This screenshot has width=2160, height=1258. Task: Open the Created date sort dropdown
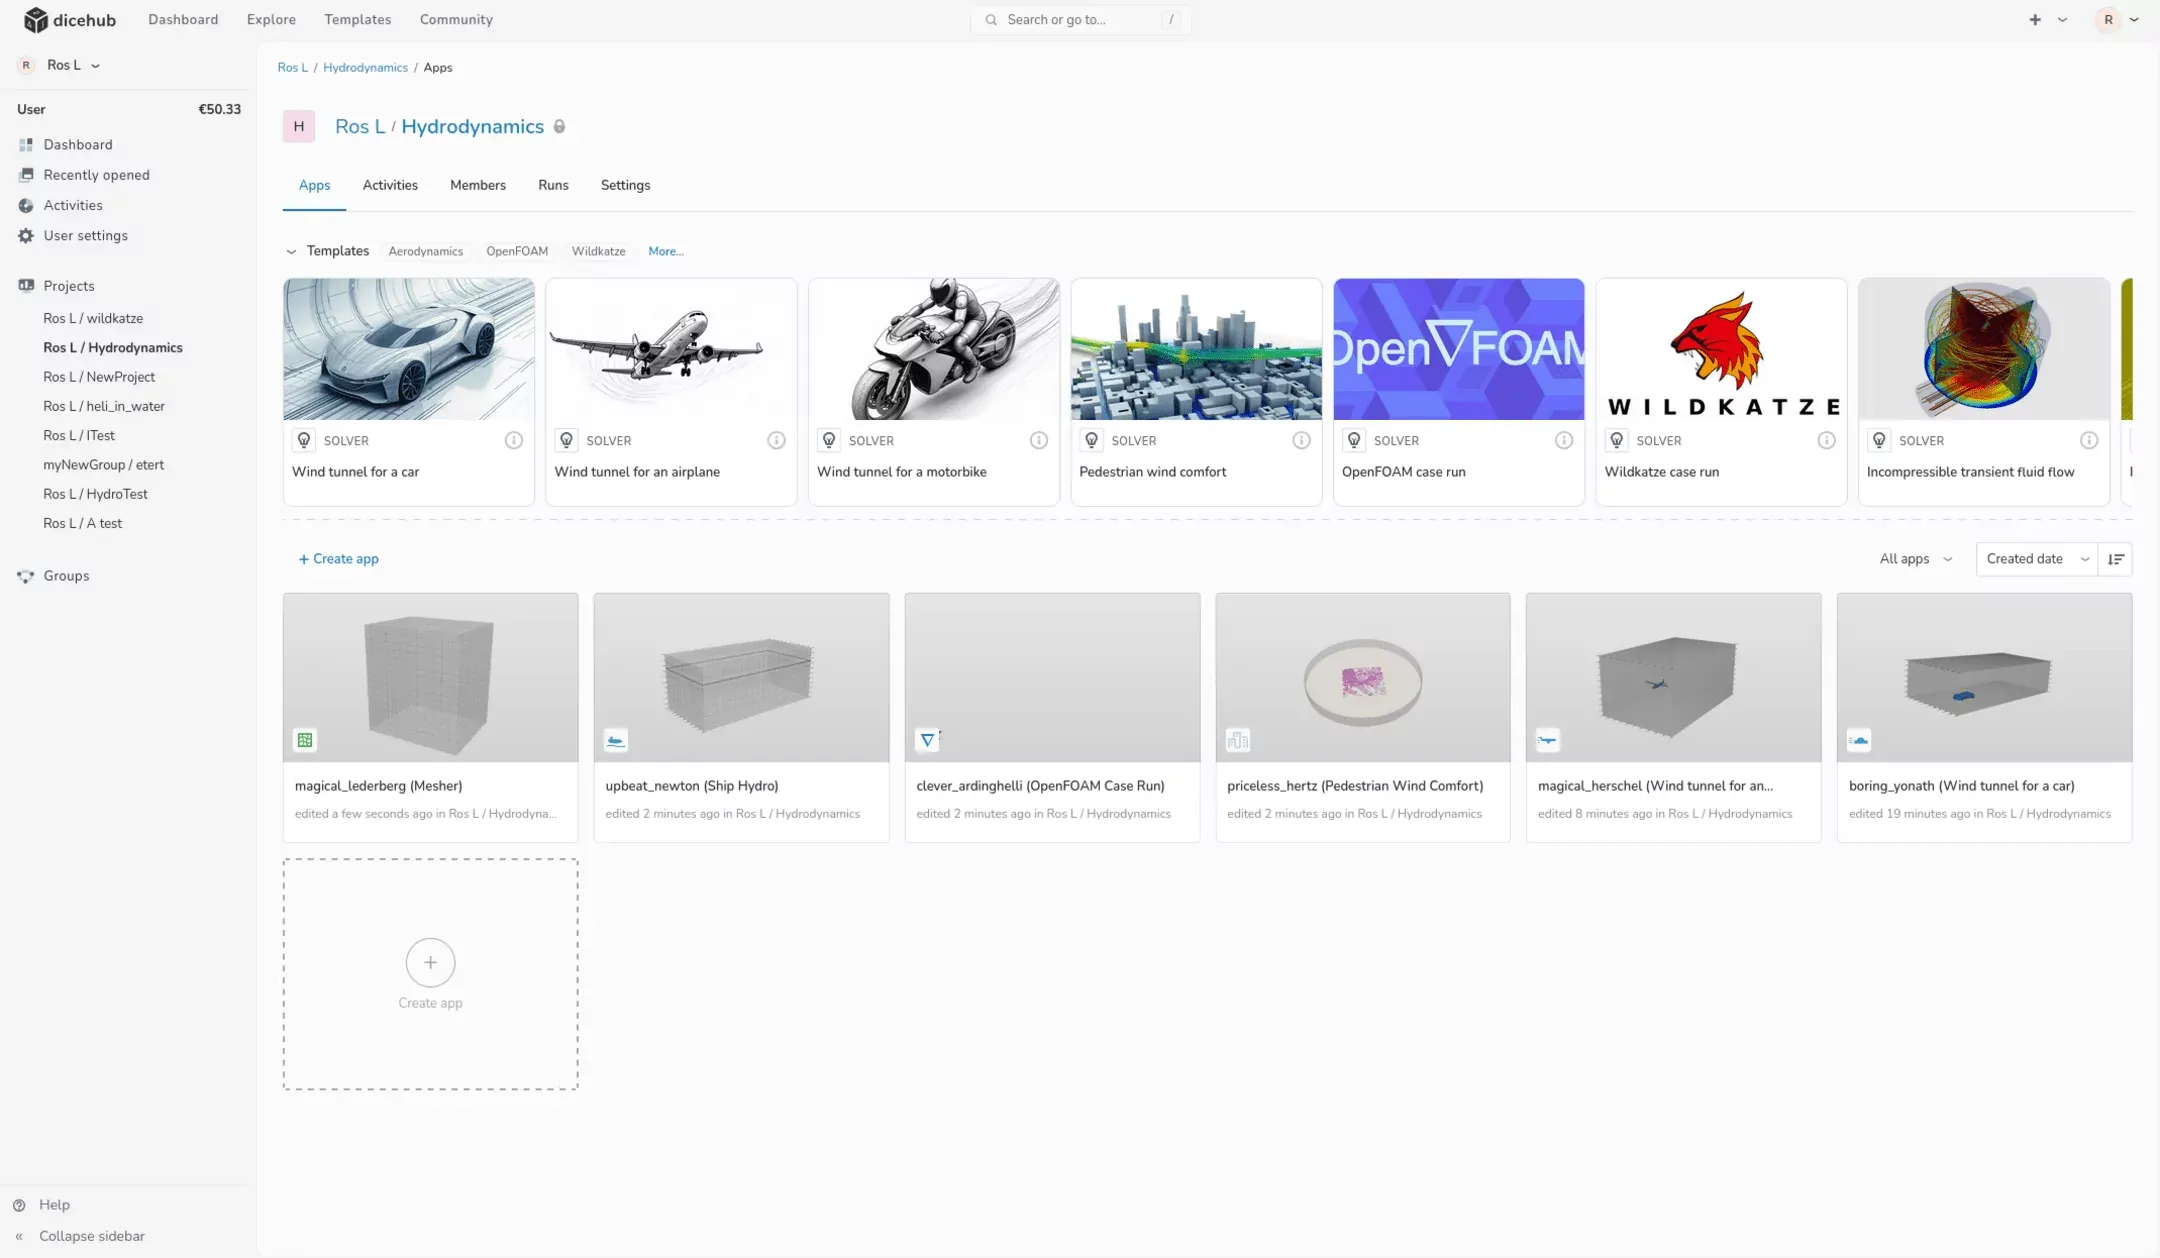[2036, 559]
